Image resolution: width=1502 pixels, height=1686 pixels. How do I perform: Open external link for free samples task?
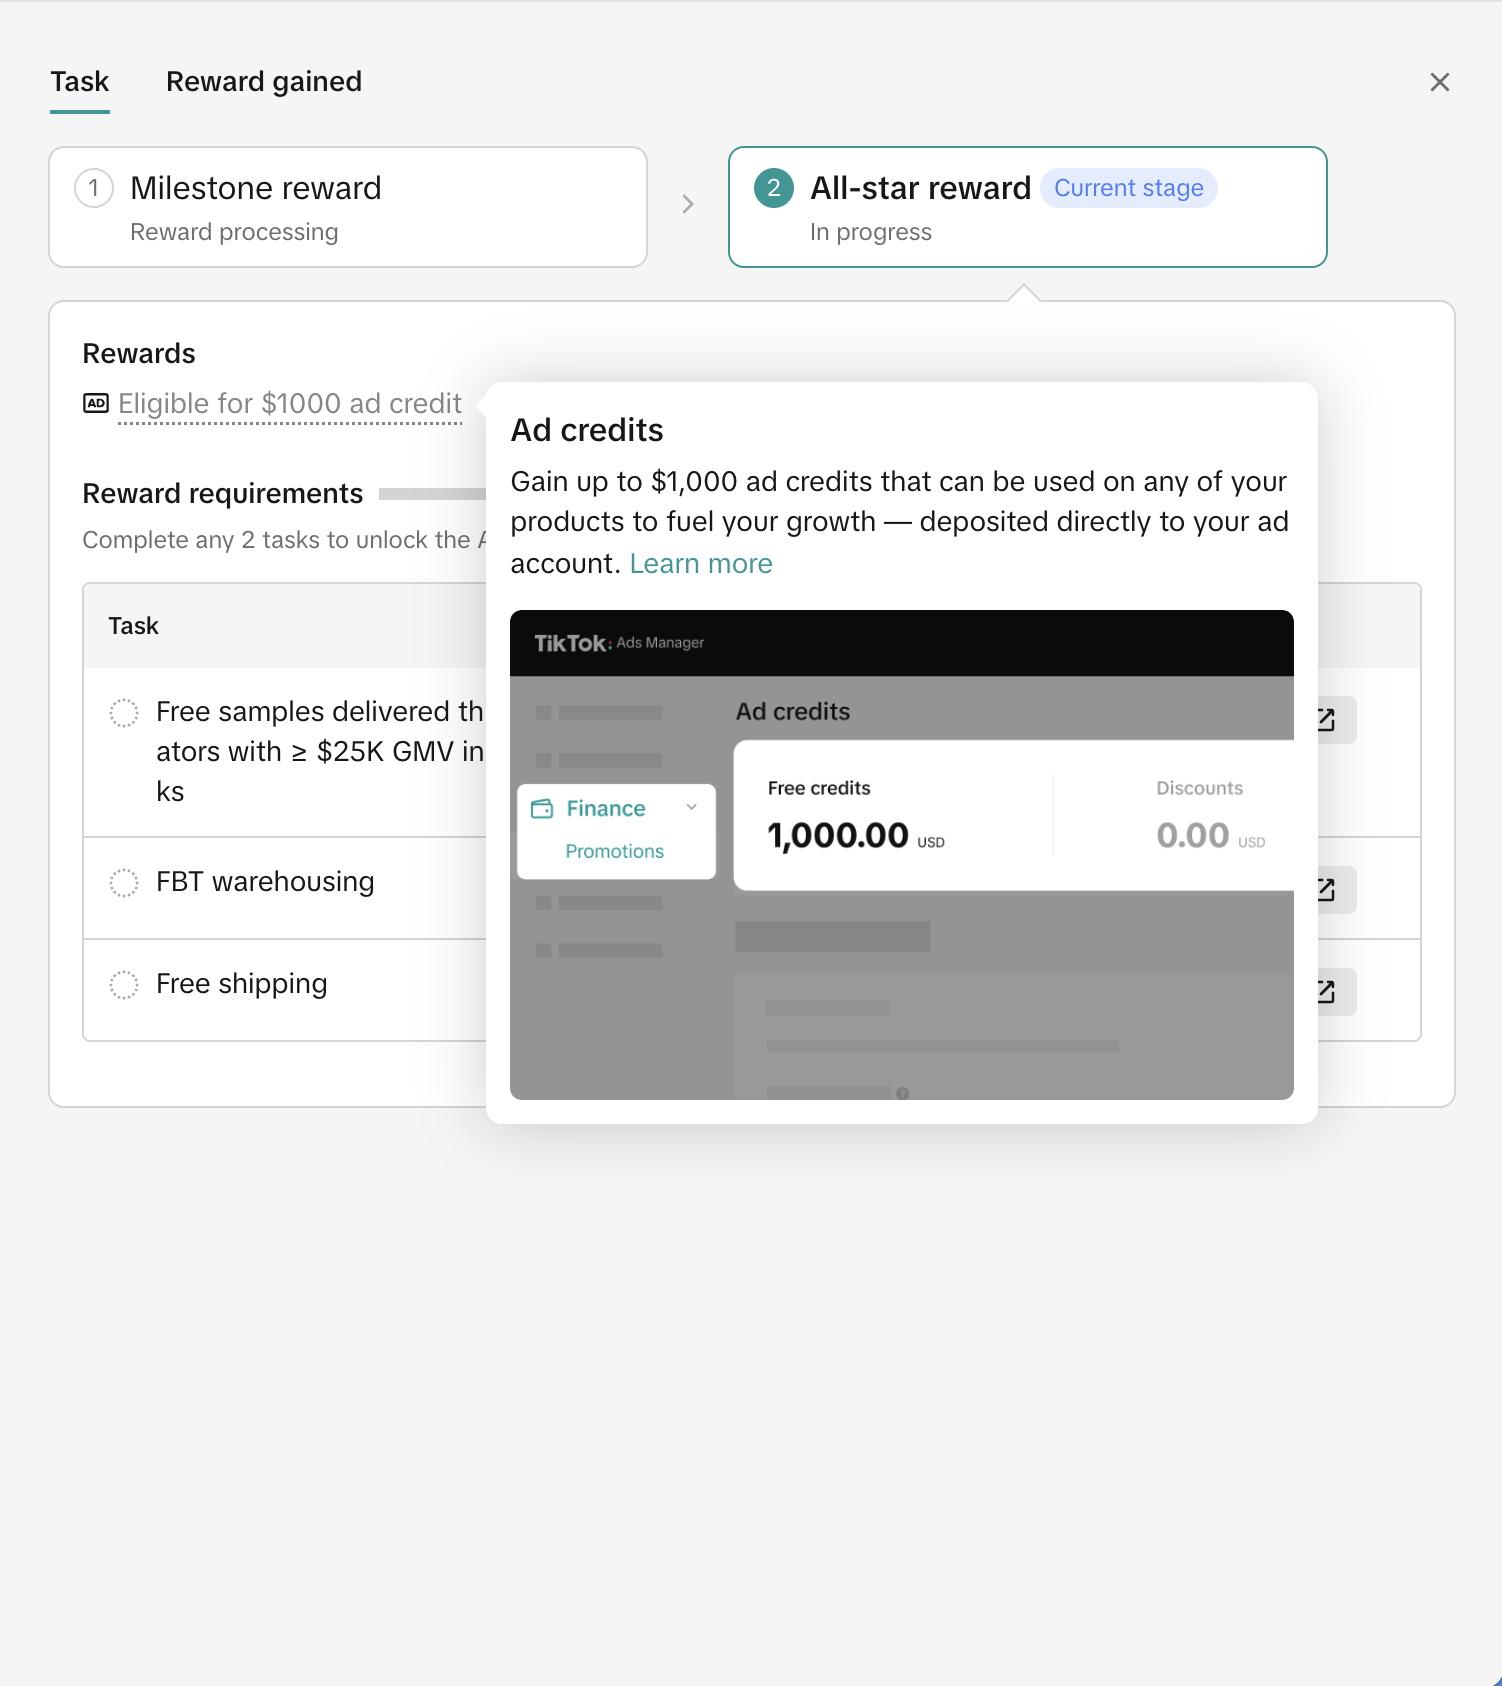click(1330, 720)
